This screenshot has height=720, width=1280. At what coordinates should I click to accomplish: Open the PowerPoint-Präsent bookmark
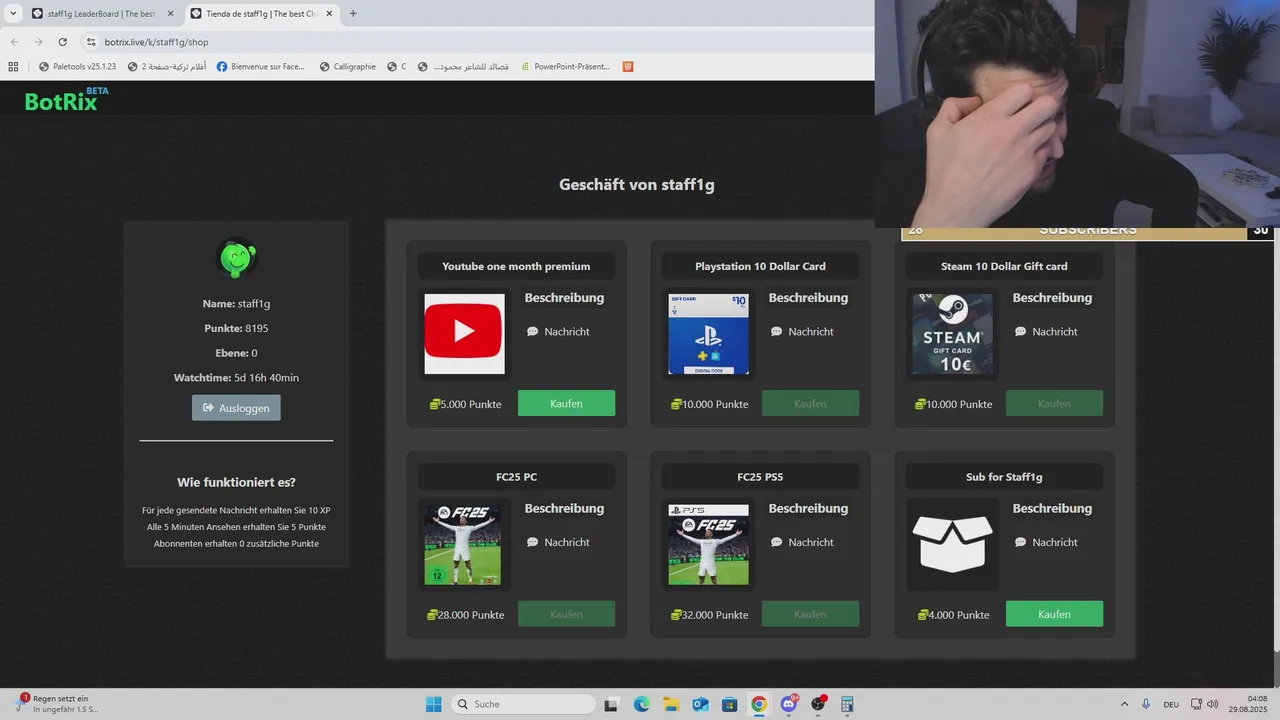pos(565,67)
